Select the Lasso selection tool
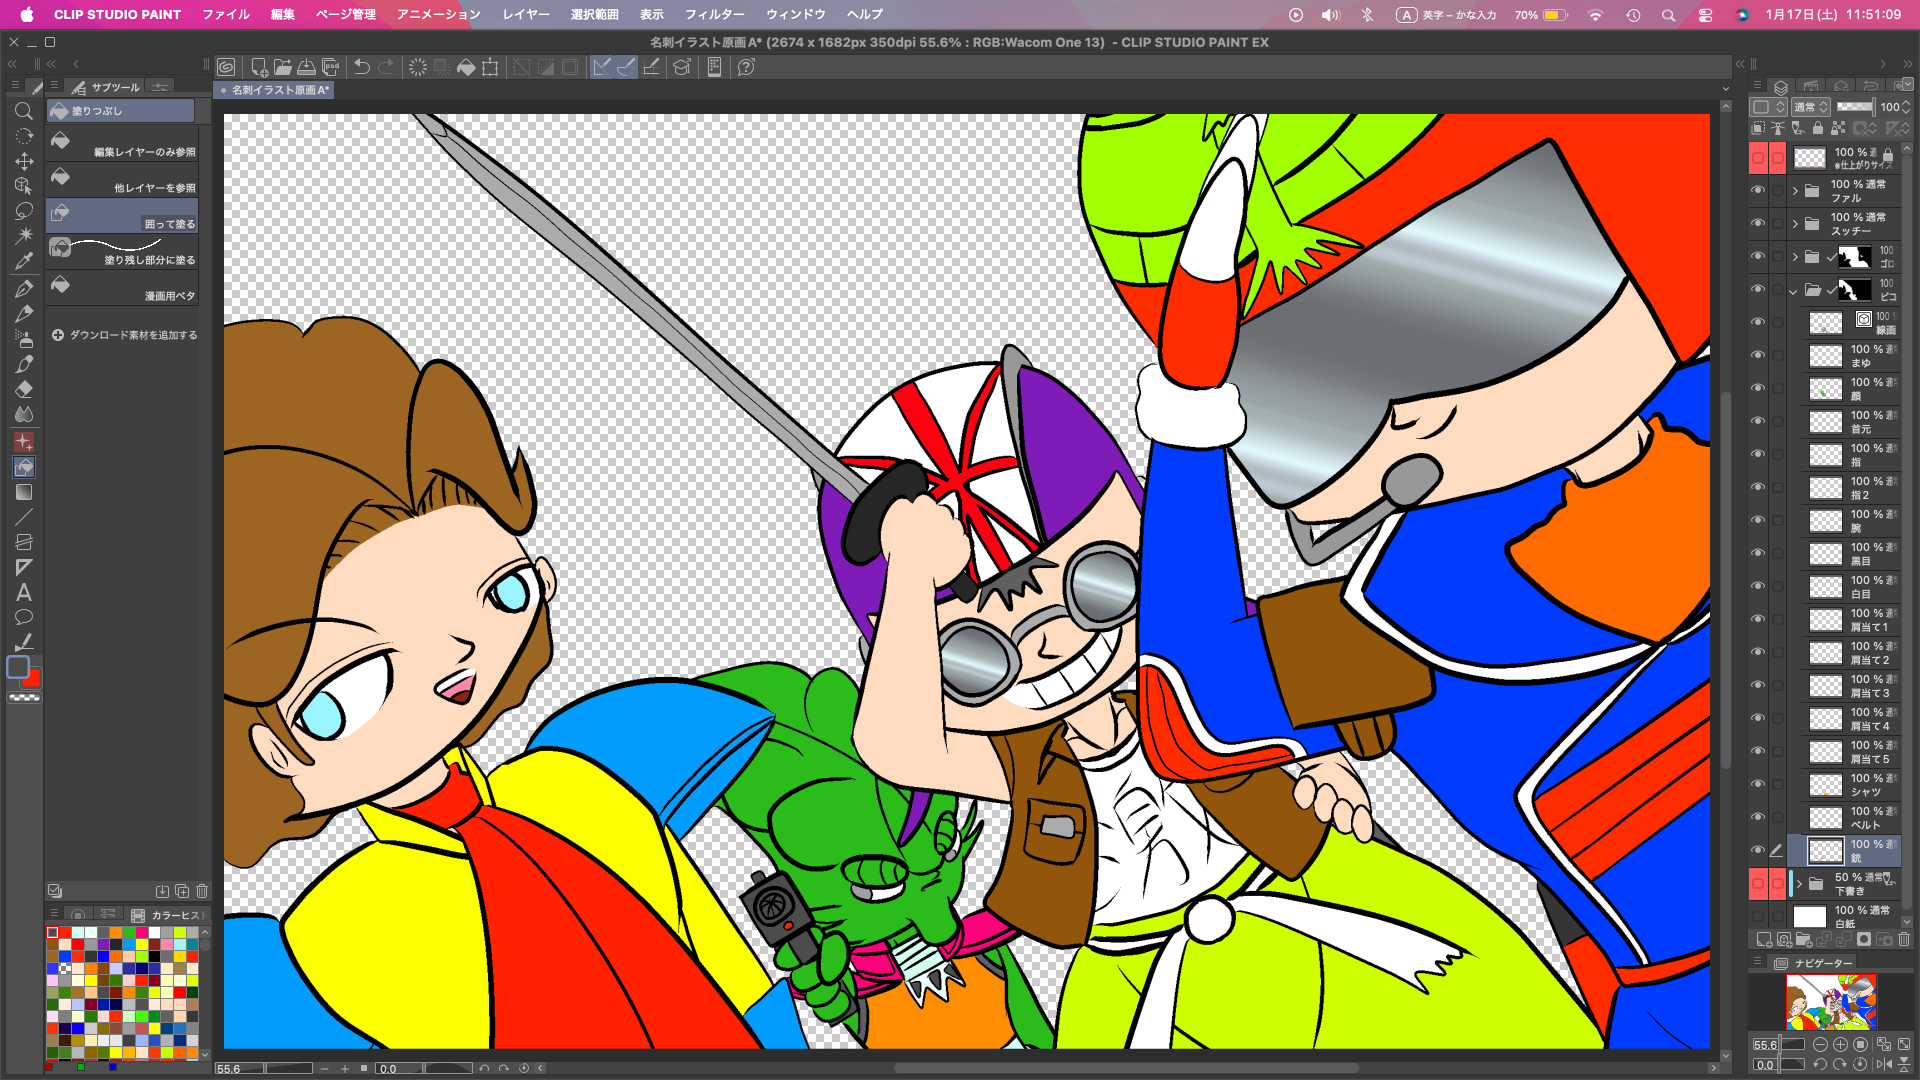 click(x=24, y=211)
